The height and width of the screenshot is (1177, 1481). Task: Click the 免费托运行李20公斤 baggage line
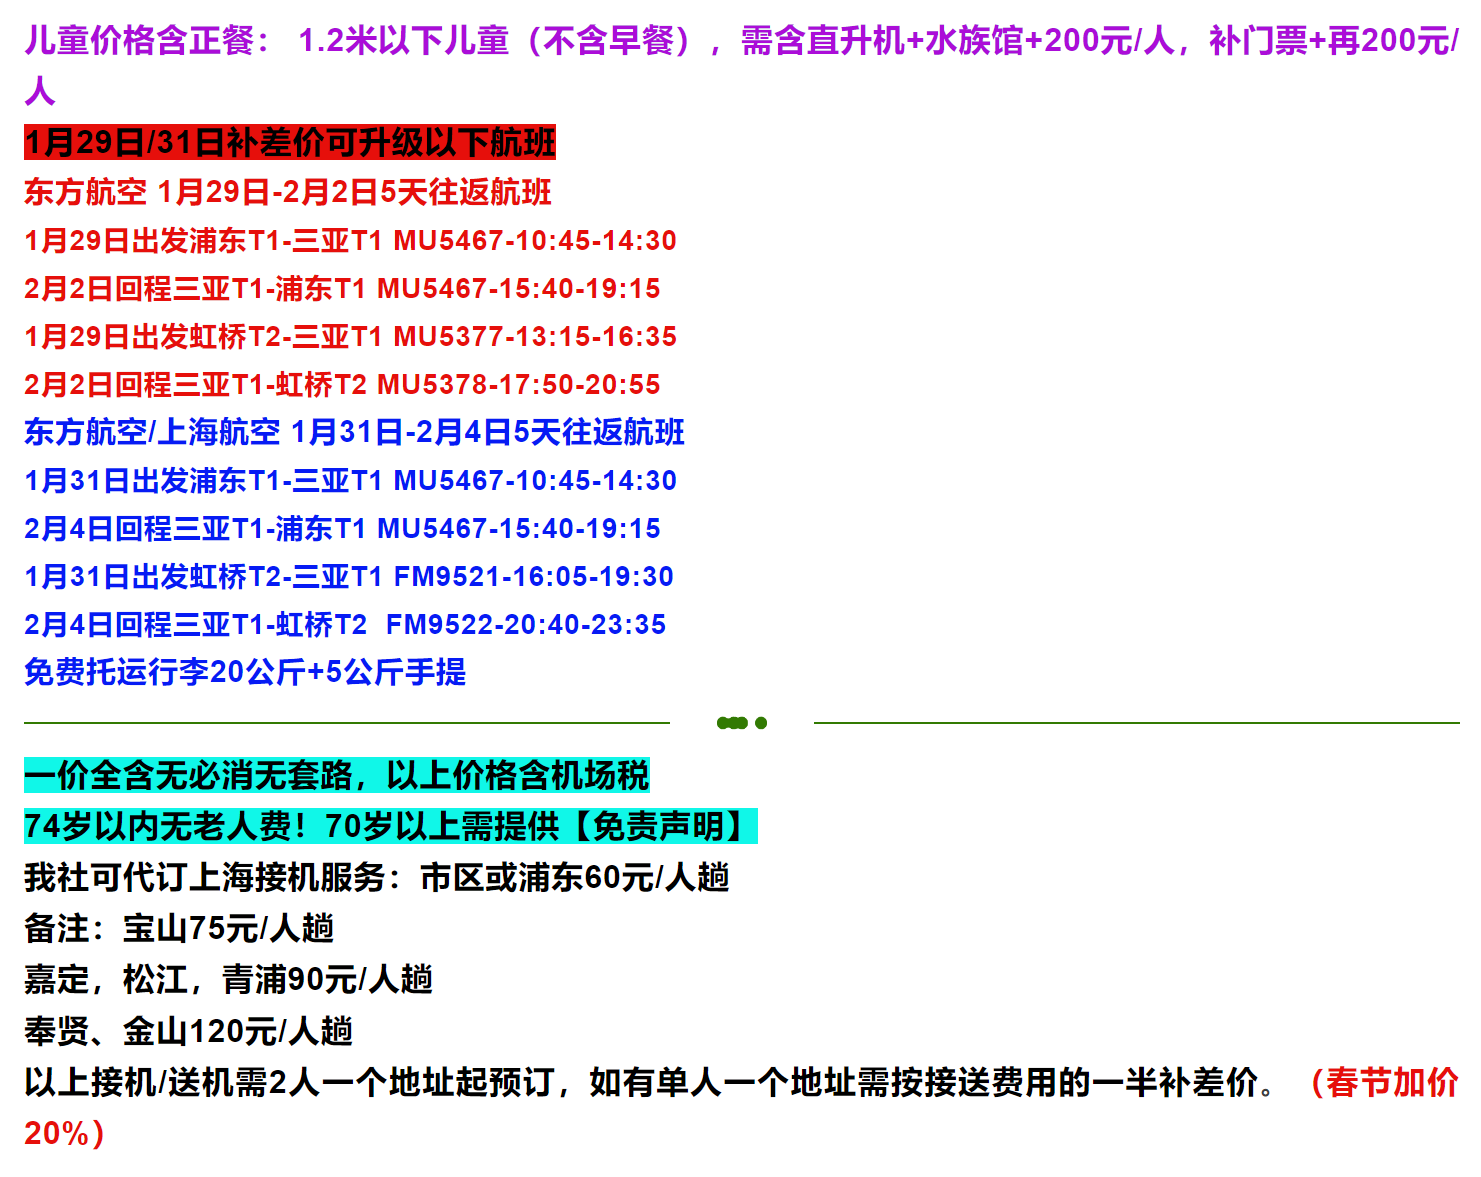[x=245, y=672]
